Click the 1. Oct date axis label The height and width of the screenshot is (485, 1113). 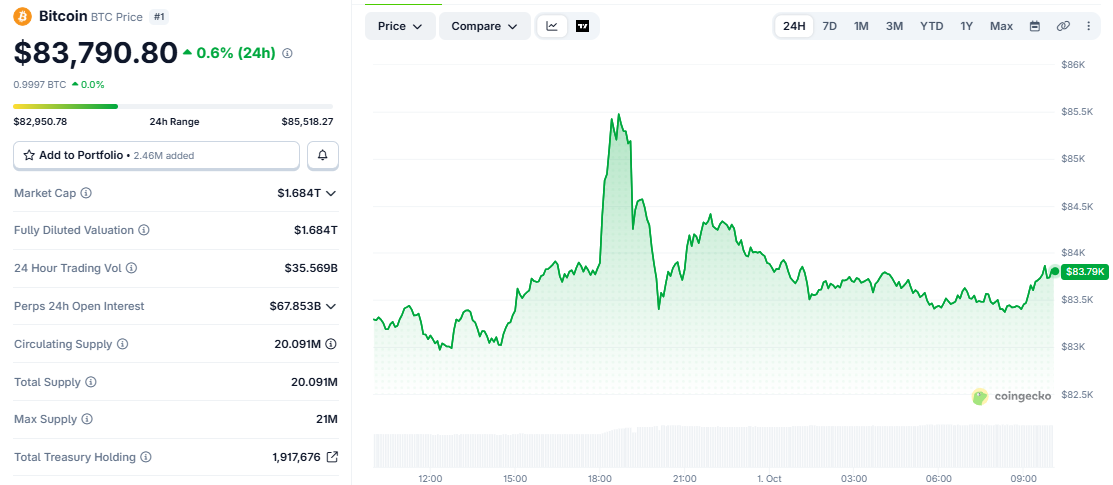click(769, 479)
